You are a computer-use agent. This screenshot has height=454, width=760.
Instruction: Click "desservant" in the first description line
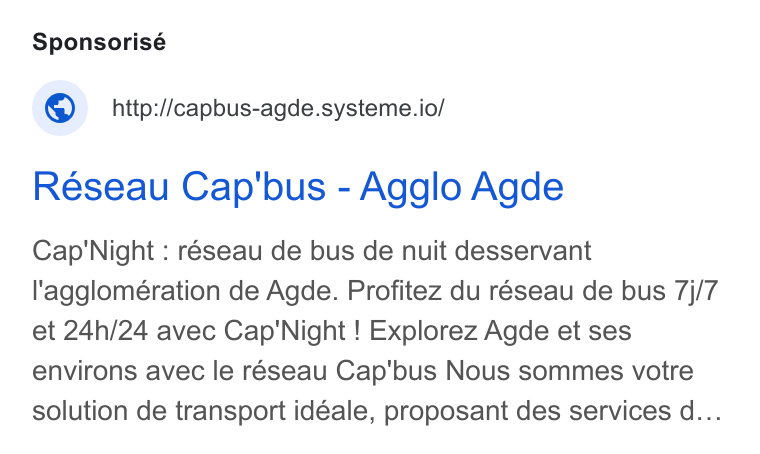pyautogui.click(x=523, y=251)
